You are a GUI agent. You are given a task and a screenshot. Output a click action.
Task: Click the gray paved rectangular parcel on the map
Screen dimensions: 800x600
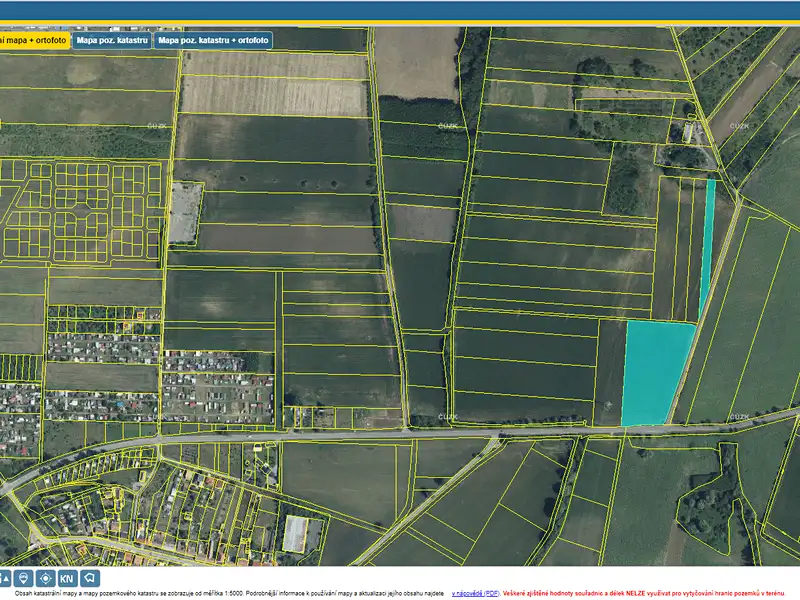click(x=185, y=213)
